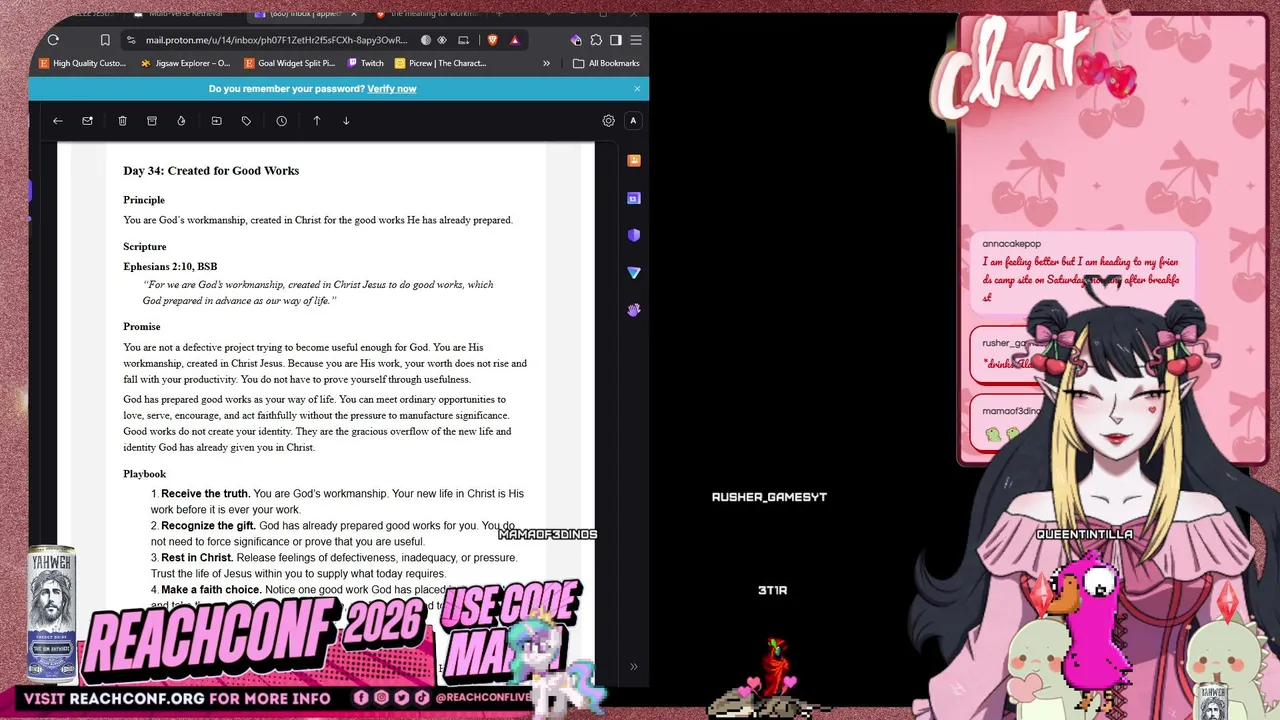Screen dimensions: 1280x720
Task: Click annacakepop's chat message in overlay
Action: point(1081,271)
